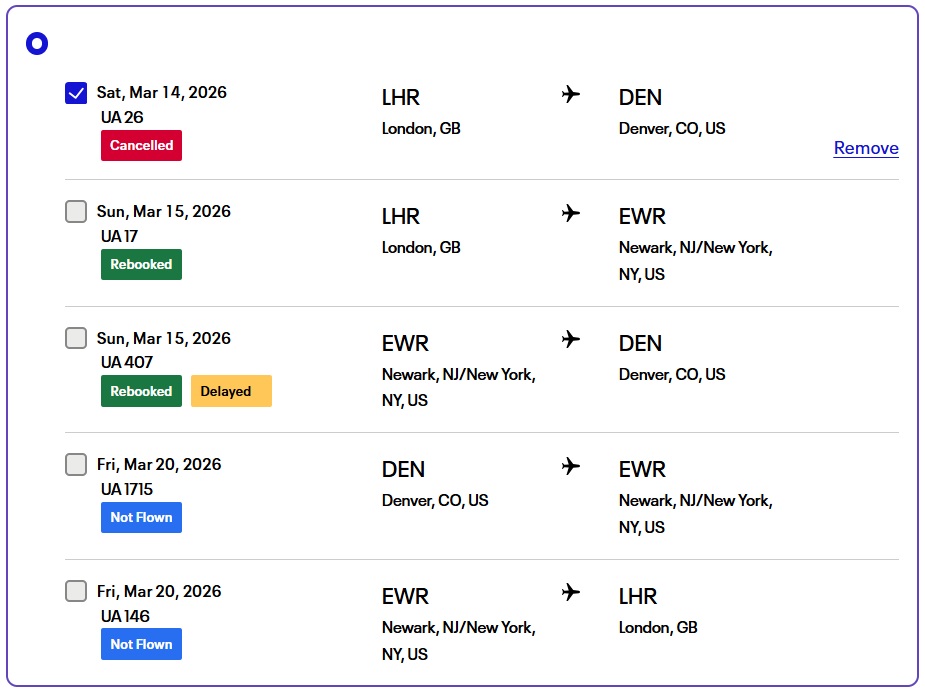Click the UA 146 flight number text
The height and width of the screenshot is (695, 925).
pyautogui.click(x=125, y=616)
